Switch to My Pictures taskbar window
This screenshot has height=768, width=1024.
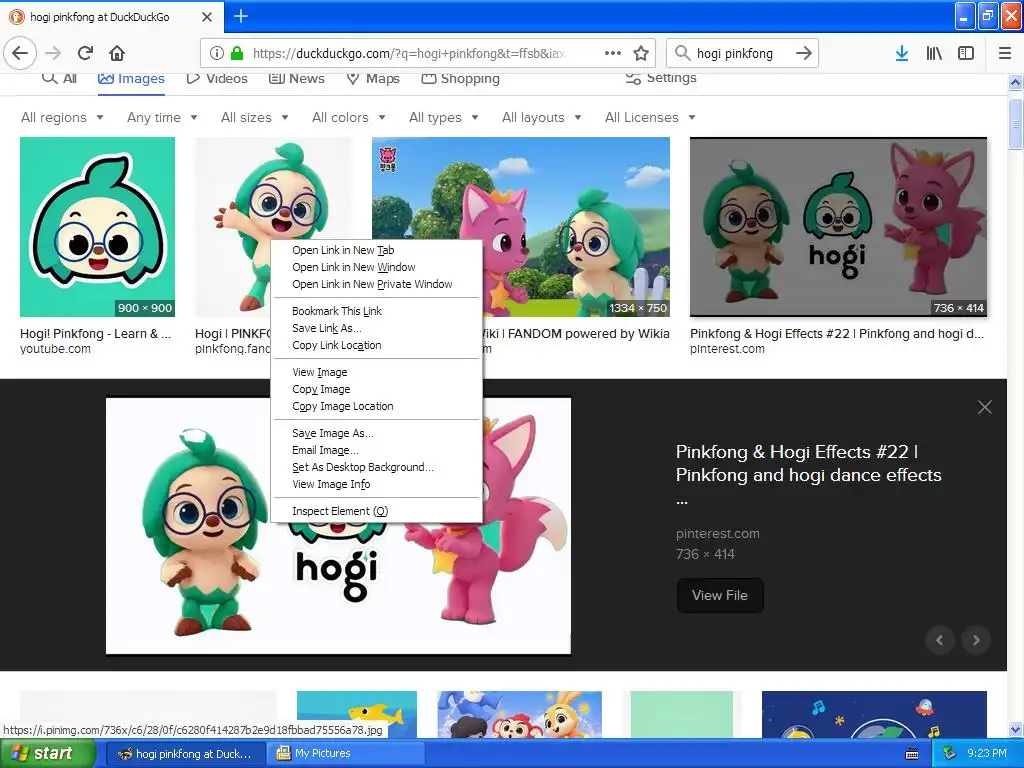(346, 754)
